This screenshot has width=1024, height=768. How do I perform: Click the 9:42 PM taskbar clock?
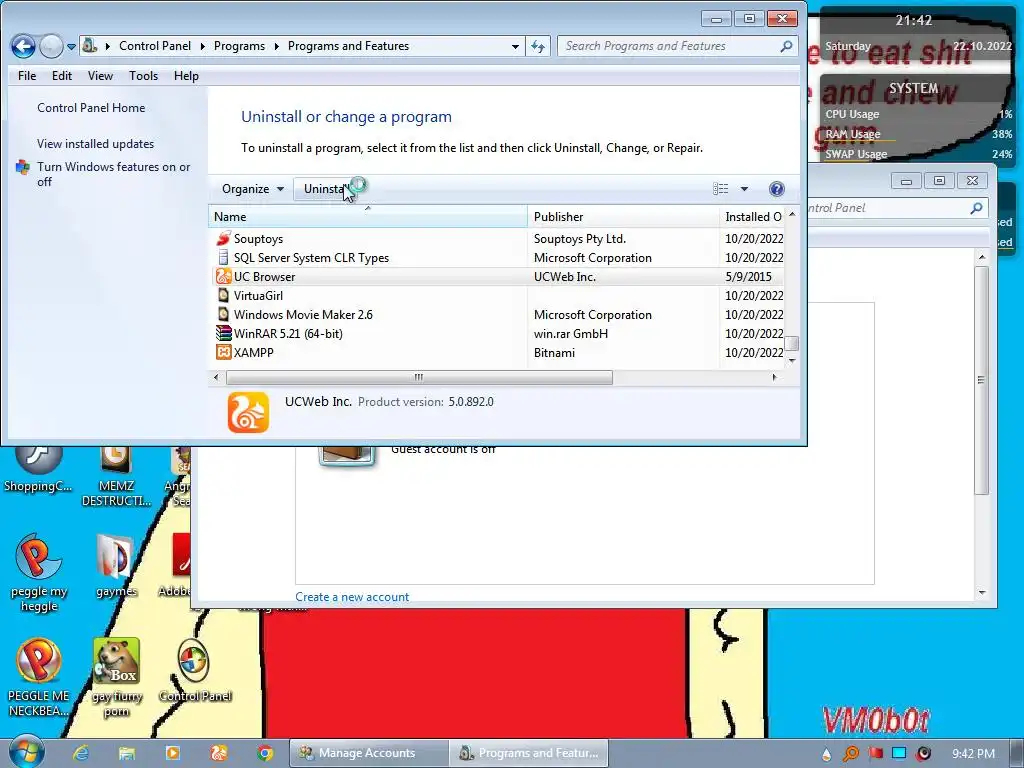coord(973,754)
